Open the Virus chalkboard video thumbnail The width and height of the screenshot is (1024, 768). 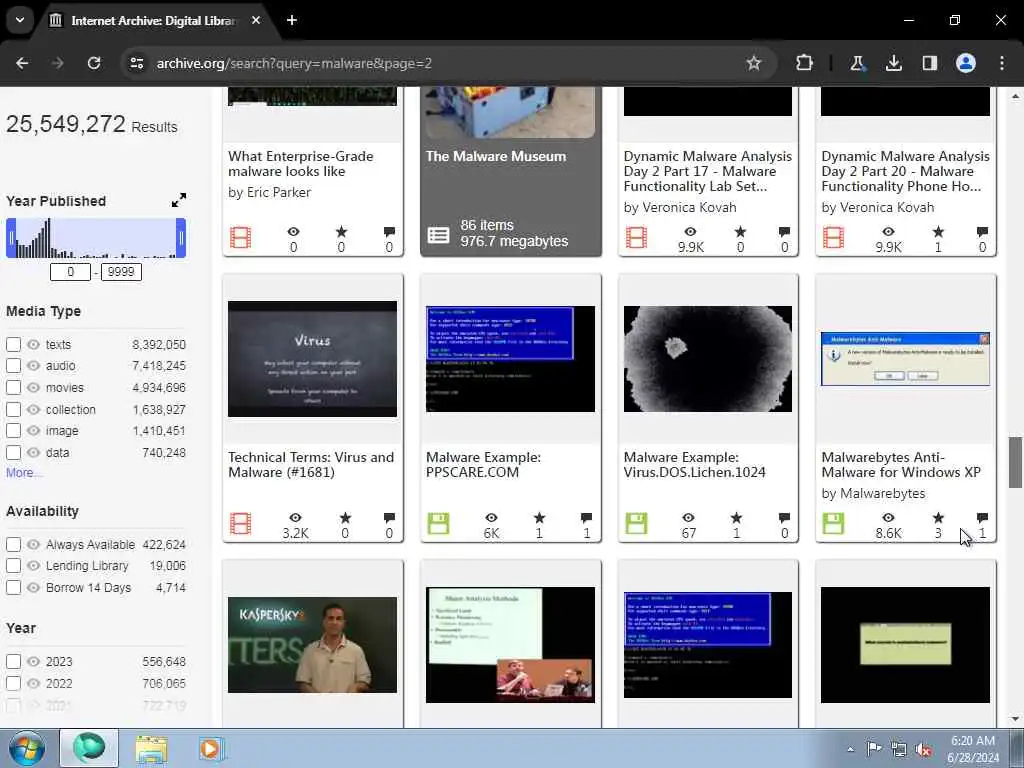click(x=312, y=359)
